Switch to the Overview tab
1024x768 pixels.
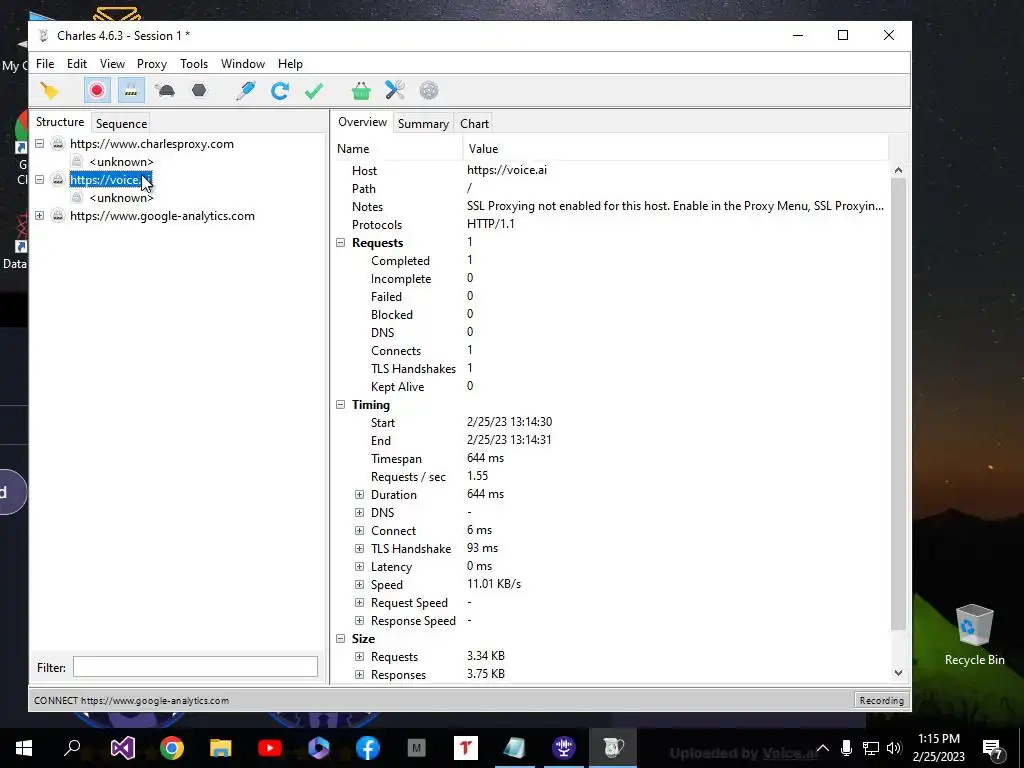[x=362, y=122]
